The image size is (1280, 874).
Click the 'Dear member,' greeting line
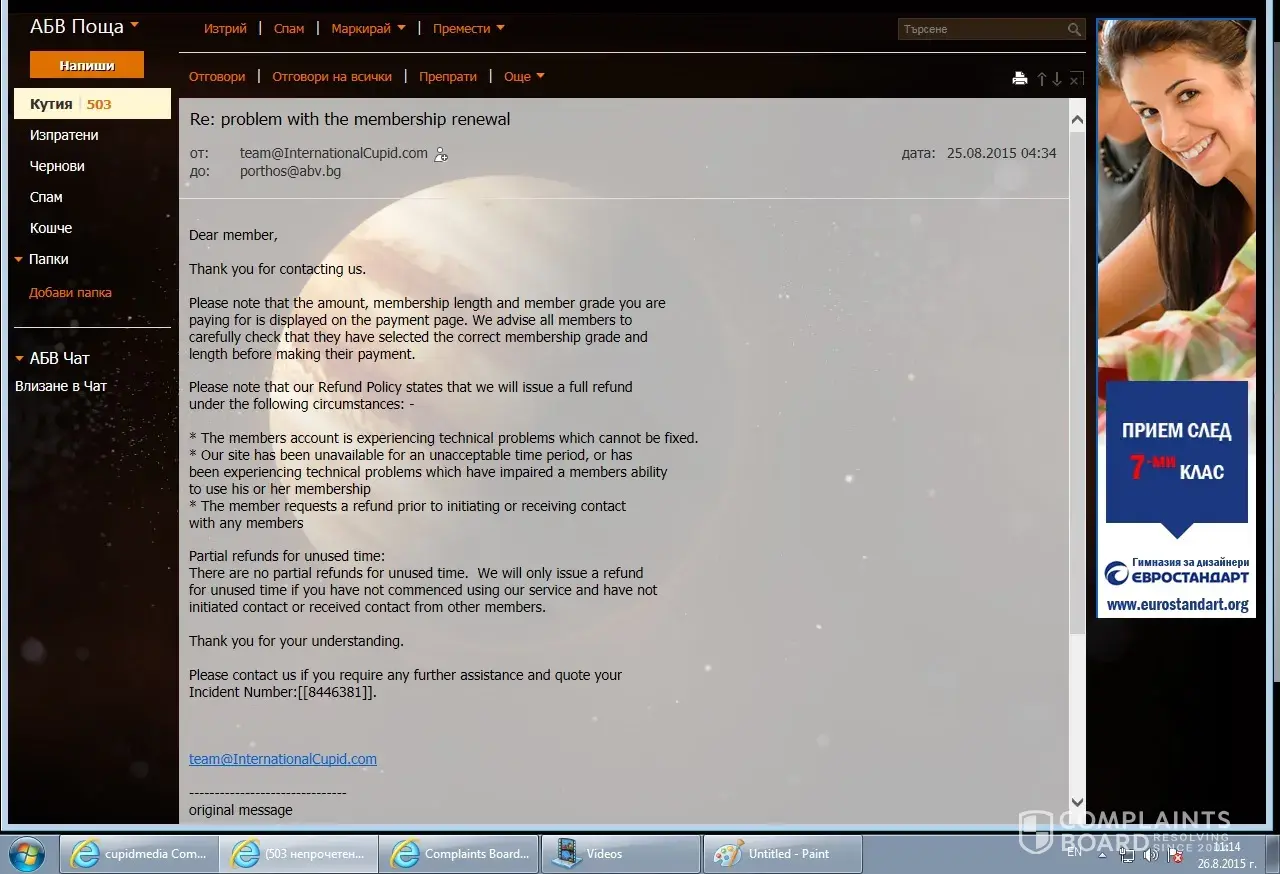[x=233, y=235]
